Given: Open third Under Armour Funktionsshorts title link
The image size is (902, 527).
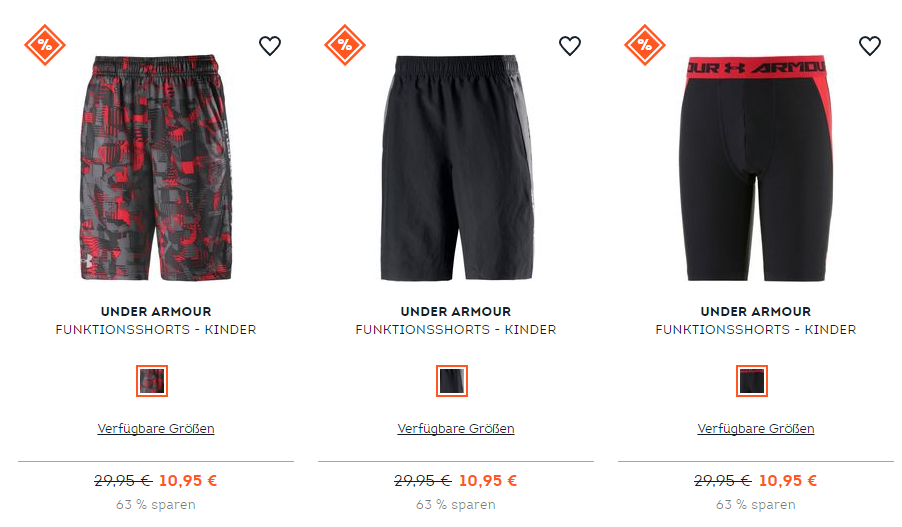Looking at the screenshot, I should click(x=756, y=320).
